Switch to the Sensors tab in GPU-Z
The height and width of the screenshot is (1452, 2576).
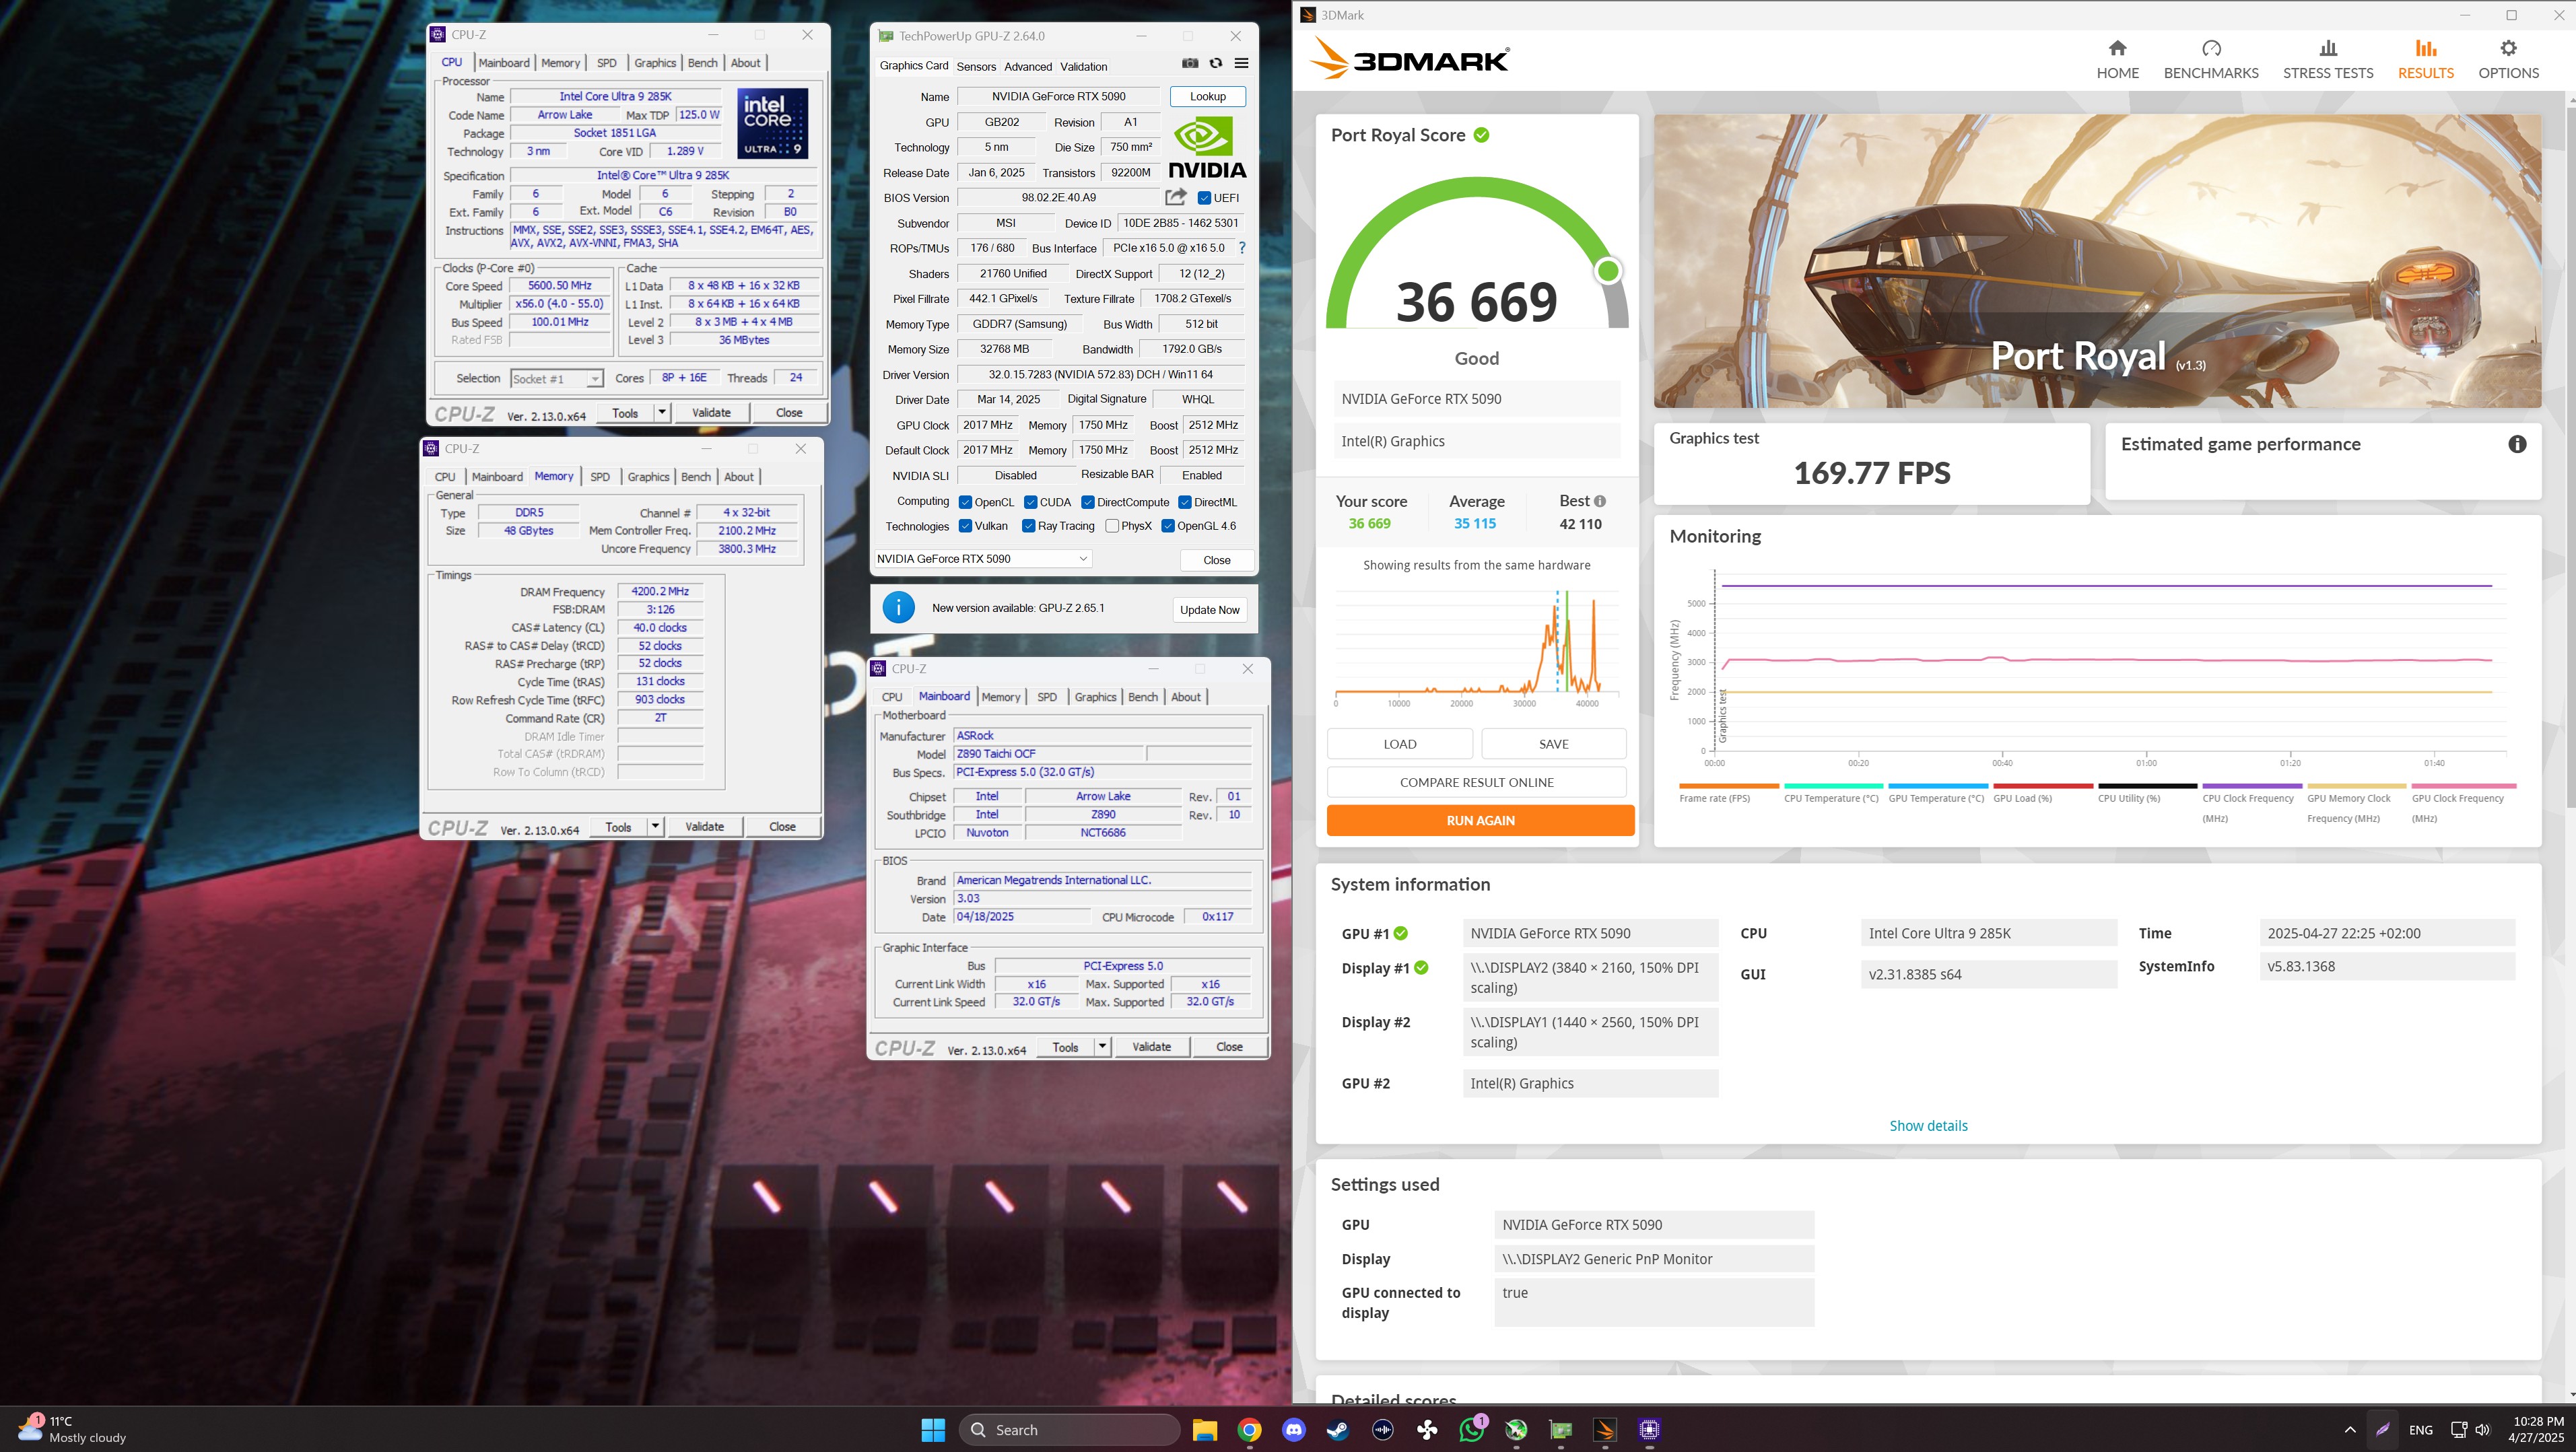pos(976,67)
